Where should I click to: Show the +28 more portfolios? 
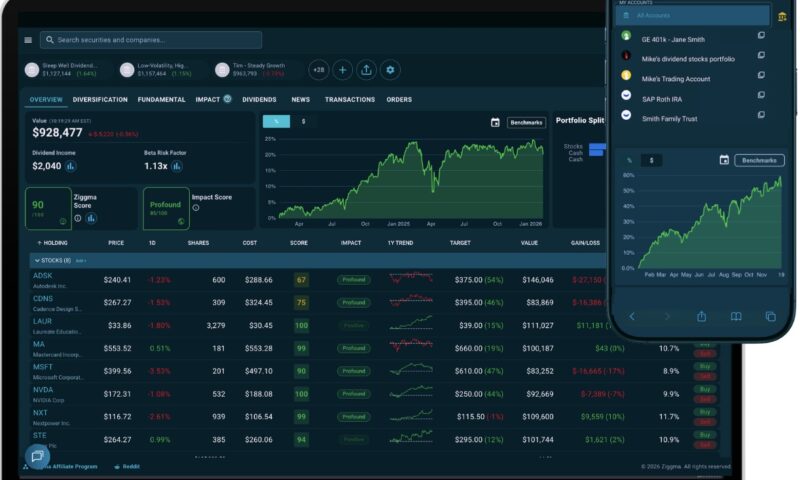[x=319, y=70]
